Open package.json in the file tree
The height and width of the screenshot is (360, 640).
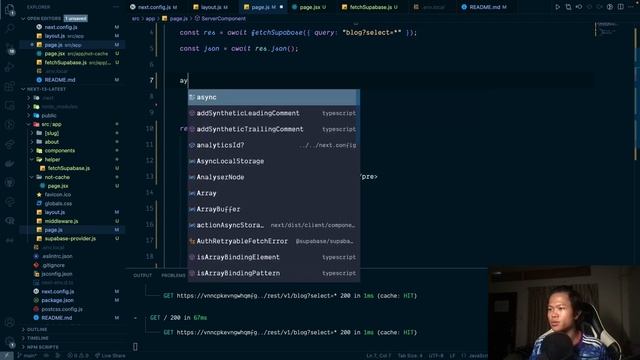58,300
